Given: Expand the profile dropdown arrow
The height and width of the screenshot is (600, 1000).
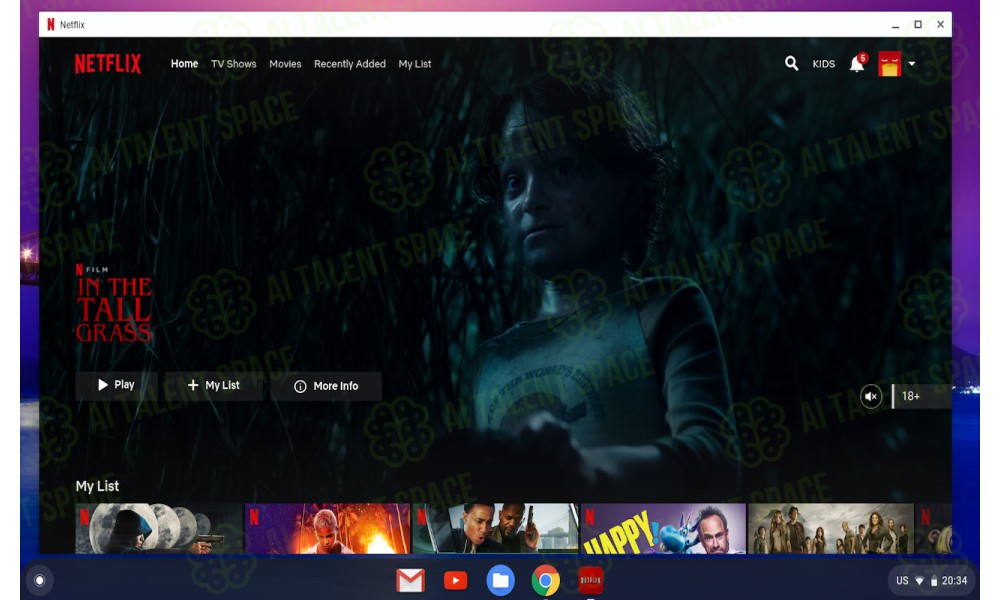Looking at the screenshot, I should [x=912, y=64].
